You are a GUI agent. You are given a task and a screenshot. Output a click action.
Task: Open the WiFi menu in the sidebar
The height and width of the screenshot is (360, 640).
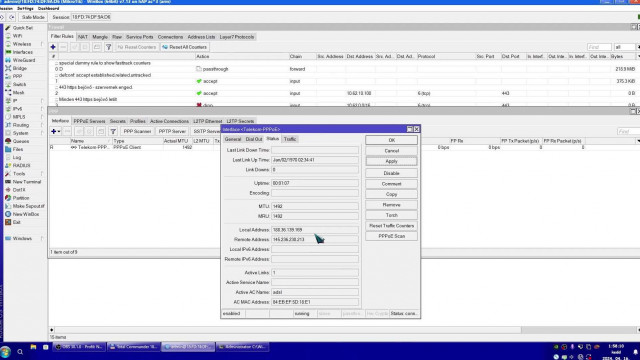click(17, 36)
